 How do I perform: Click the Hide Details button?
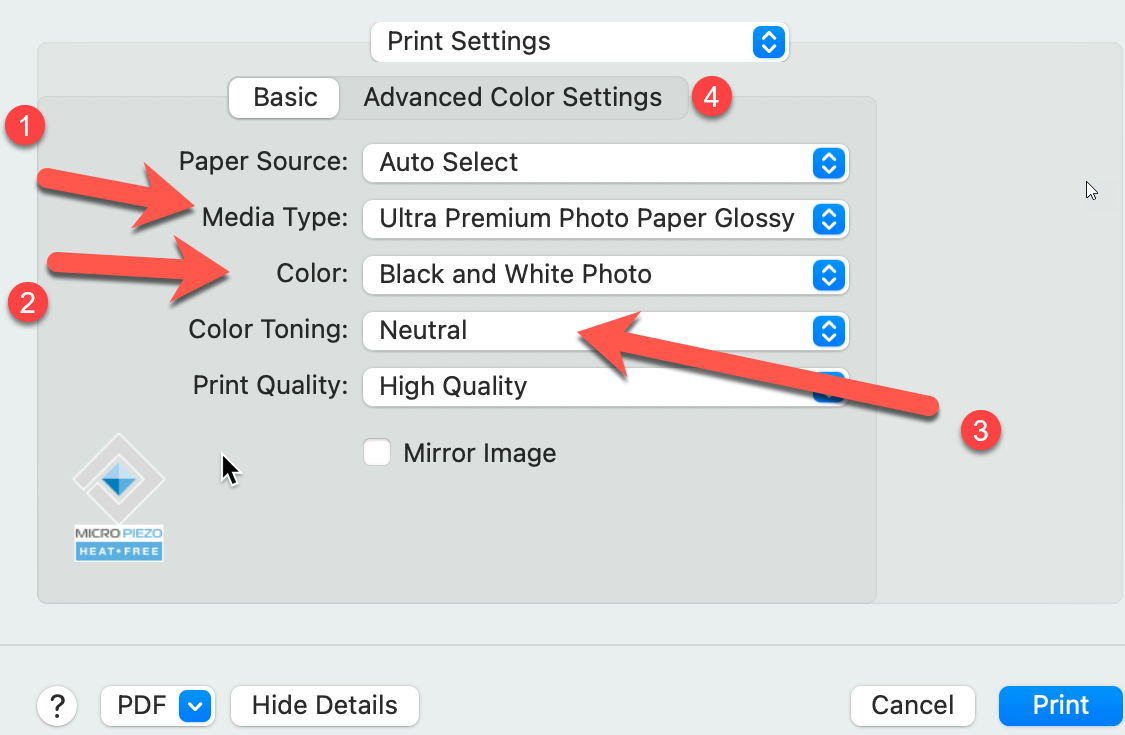click(324, 705)
